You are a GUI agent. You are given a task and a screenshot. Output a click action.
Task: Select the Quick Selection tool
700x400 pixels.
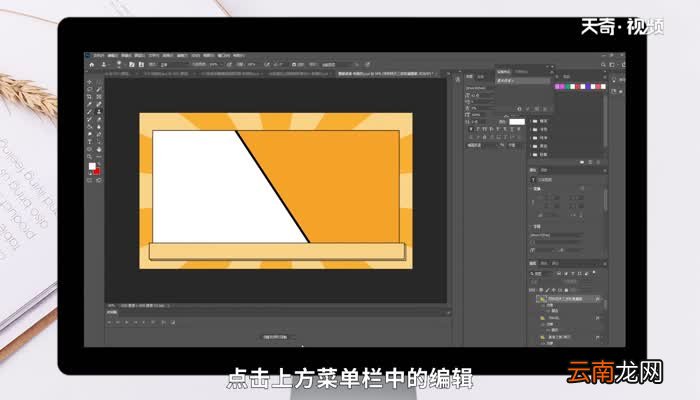(x=99, y=89)
